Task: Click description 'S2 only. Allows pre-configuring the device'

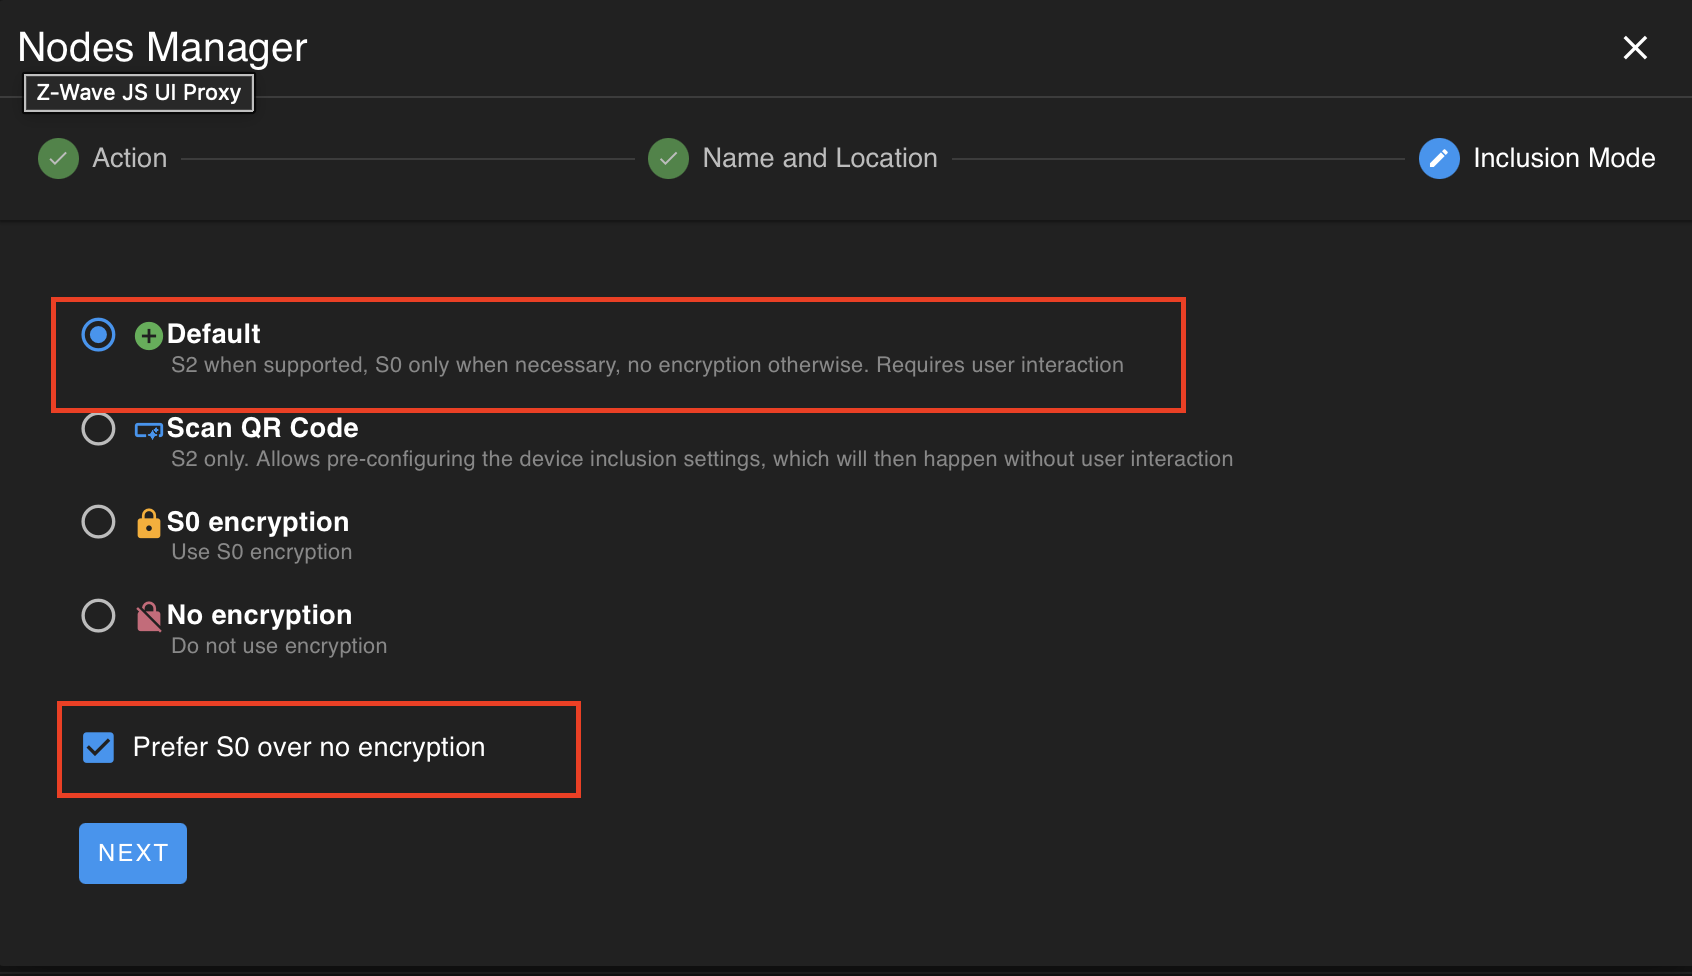Action: (x=702, y=459)
